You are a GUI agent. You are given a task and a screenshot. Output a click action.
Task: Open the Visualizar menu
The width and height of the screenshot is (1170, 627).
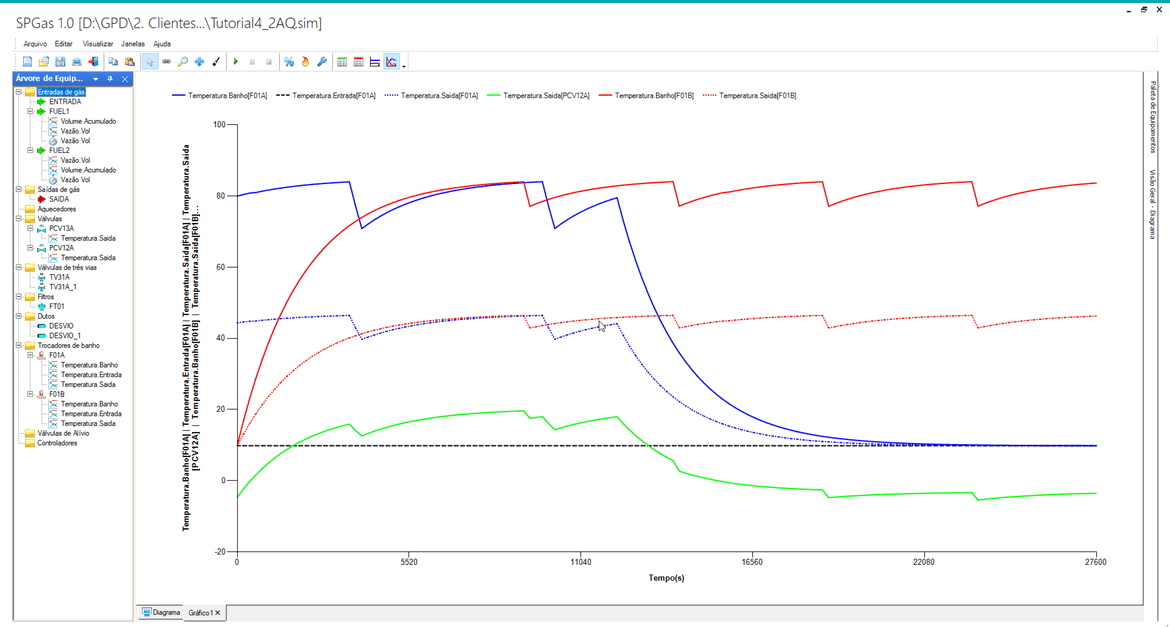tap(98, 43)
